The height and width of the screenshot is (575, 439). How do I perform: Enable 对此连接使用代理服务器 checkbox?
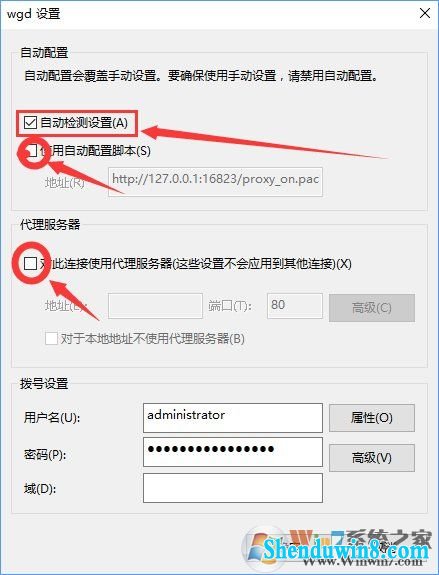coord(30,263)
